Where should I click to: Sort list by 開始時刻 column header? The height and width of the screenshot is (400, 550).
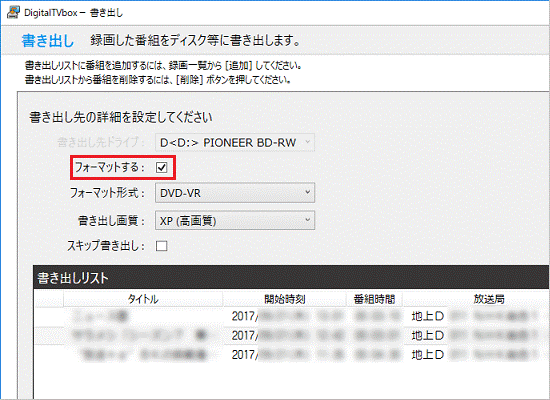(284, 299)
